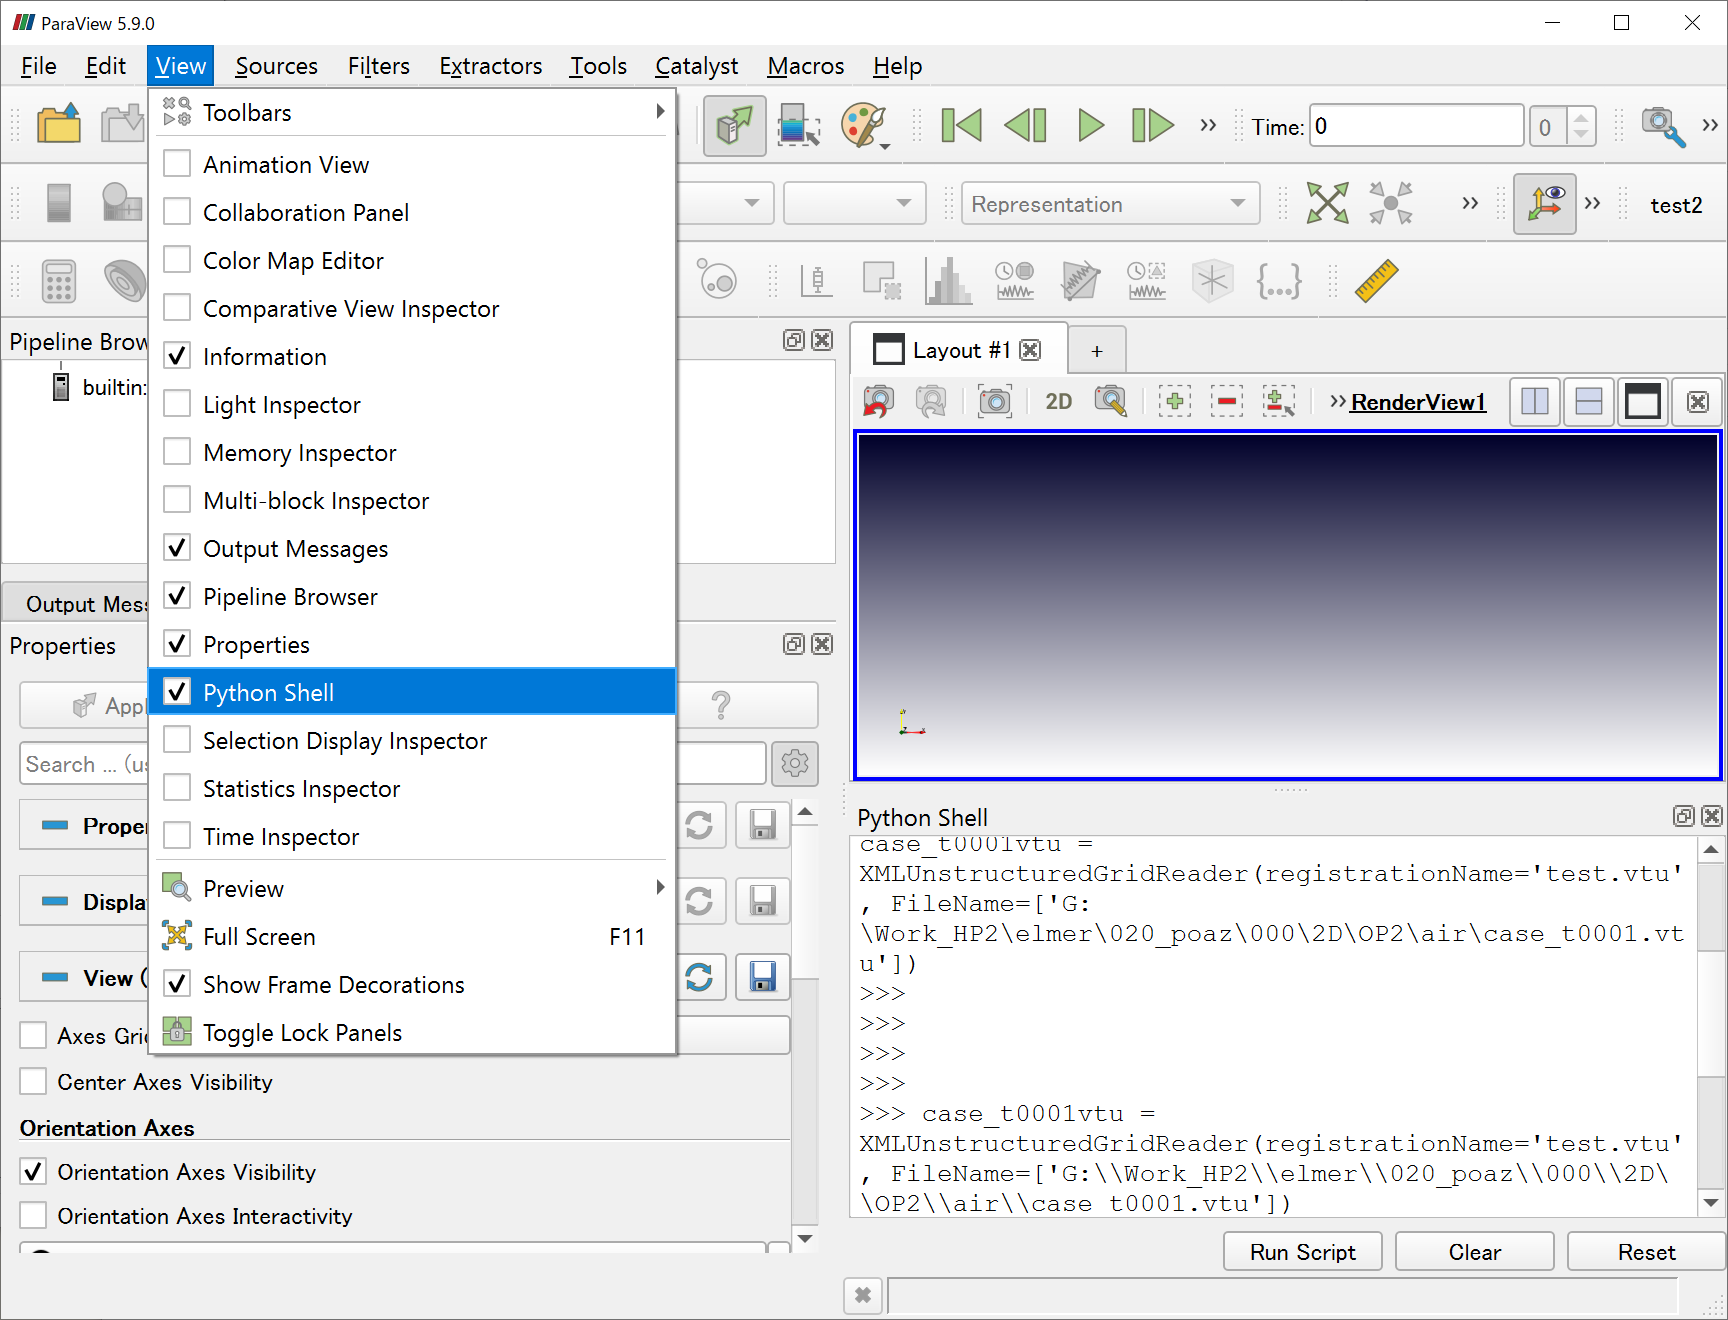
Task: Click the Reset Camera arrows icon
Action: point(1327,204)
